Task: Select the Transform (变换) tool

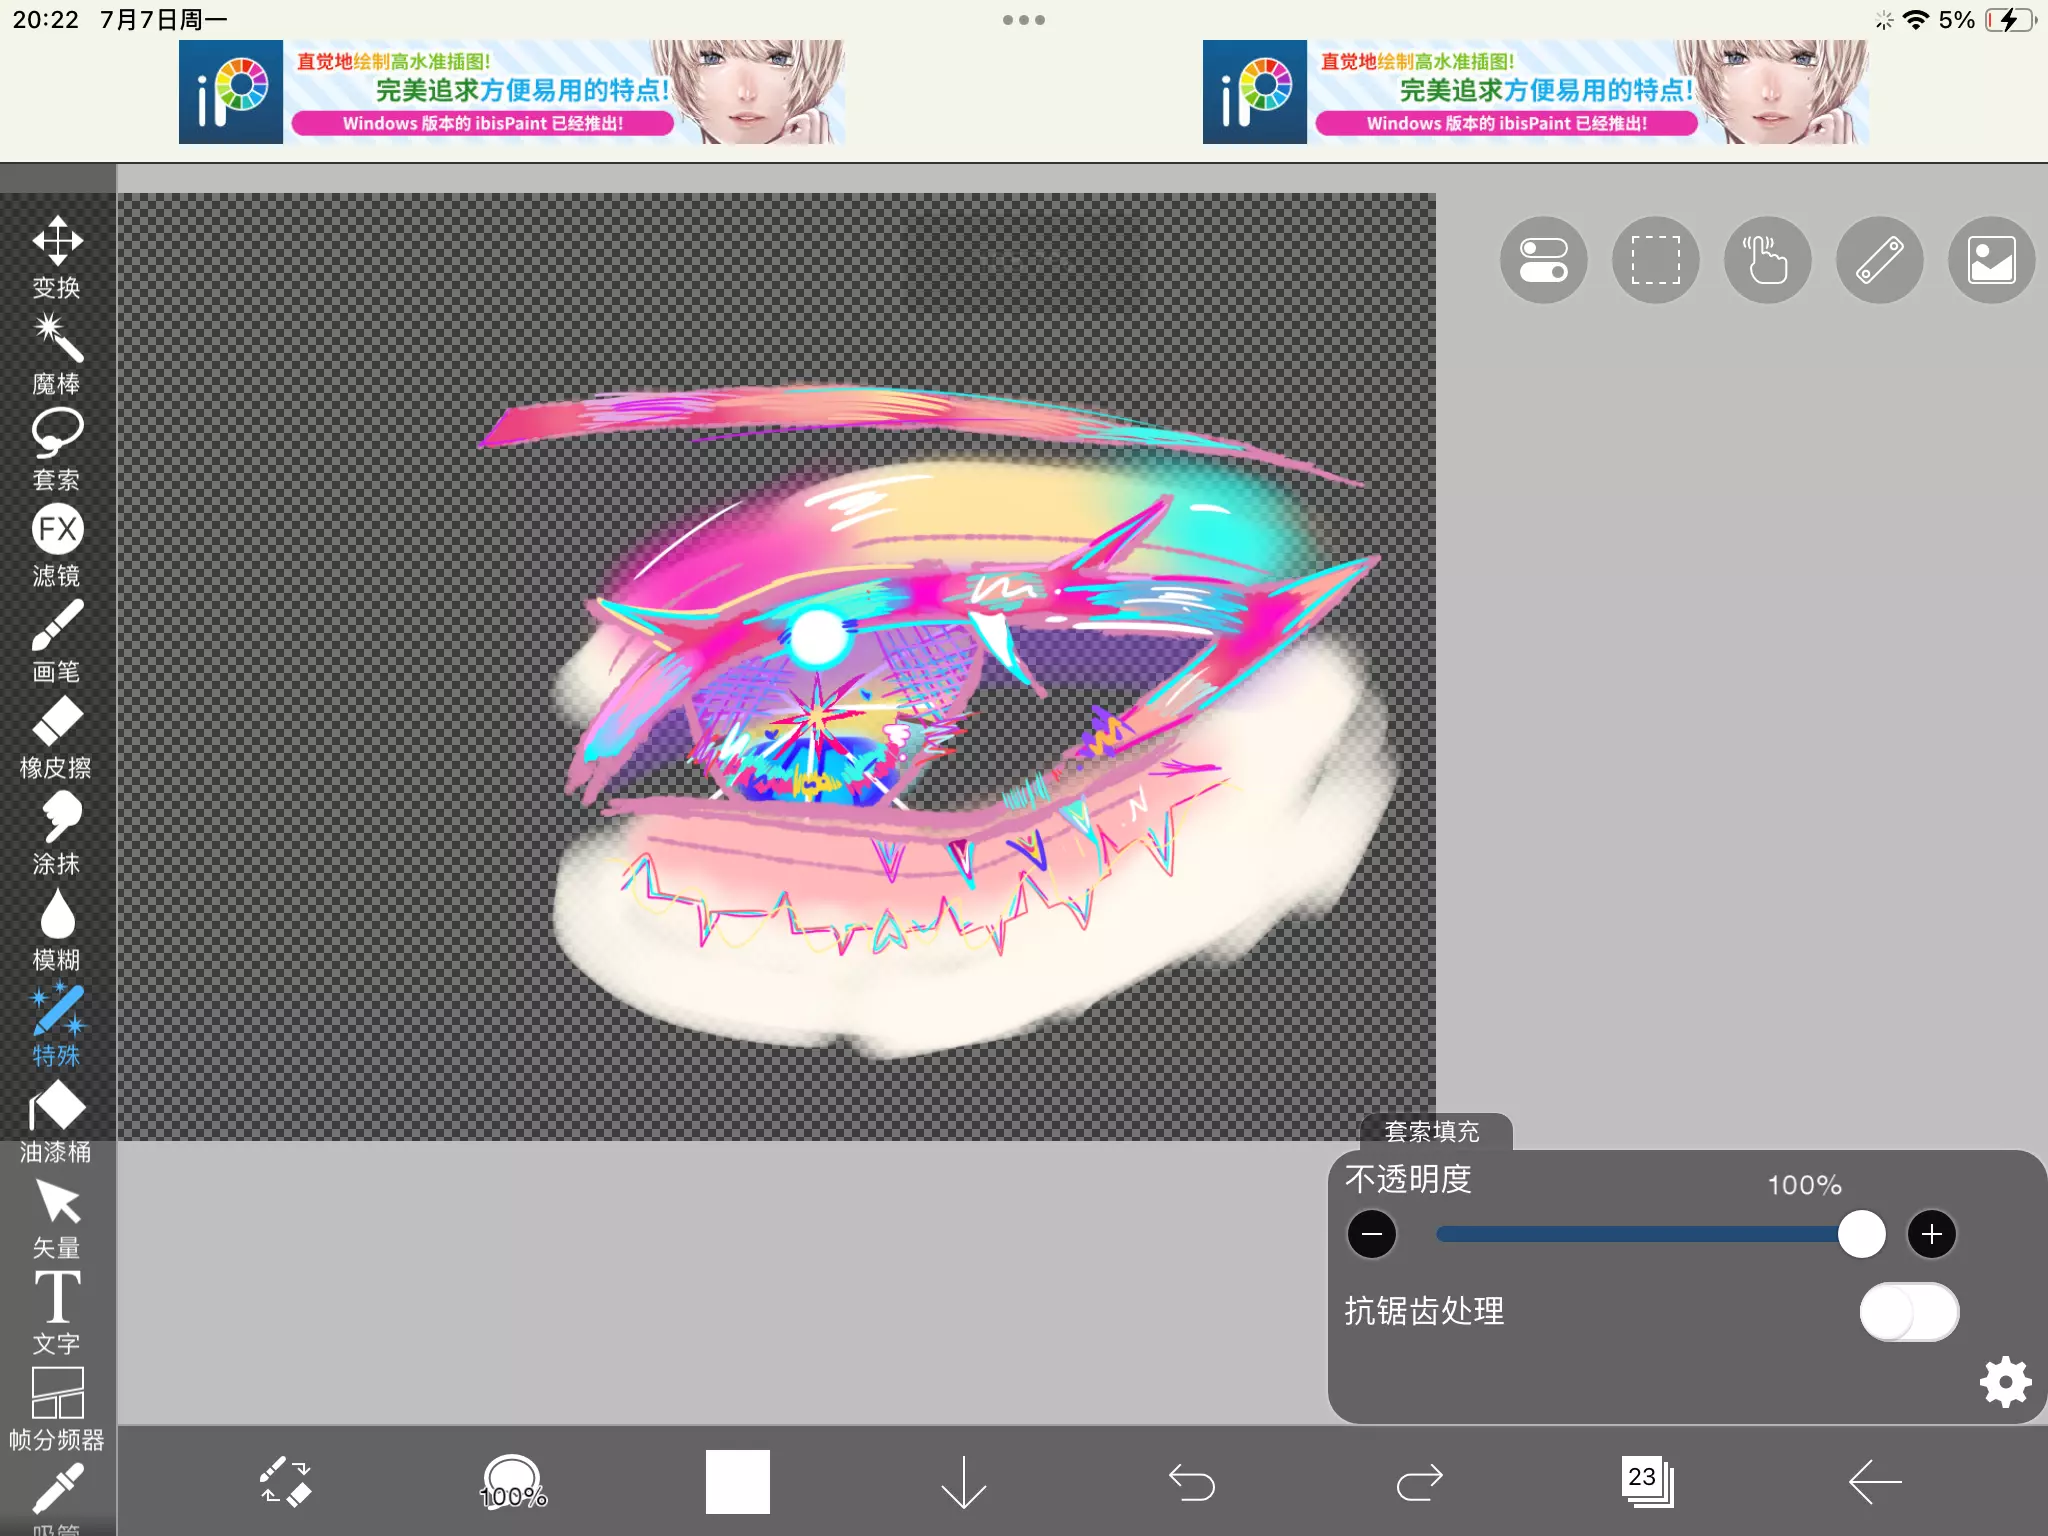Action: point(57,256)
